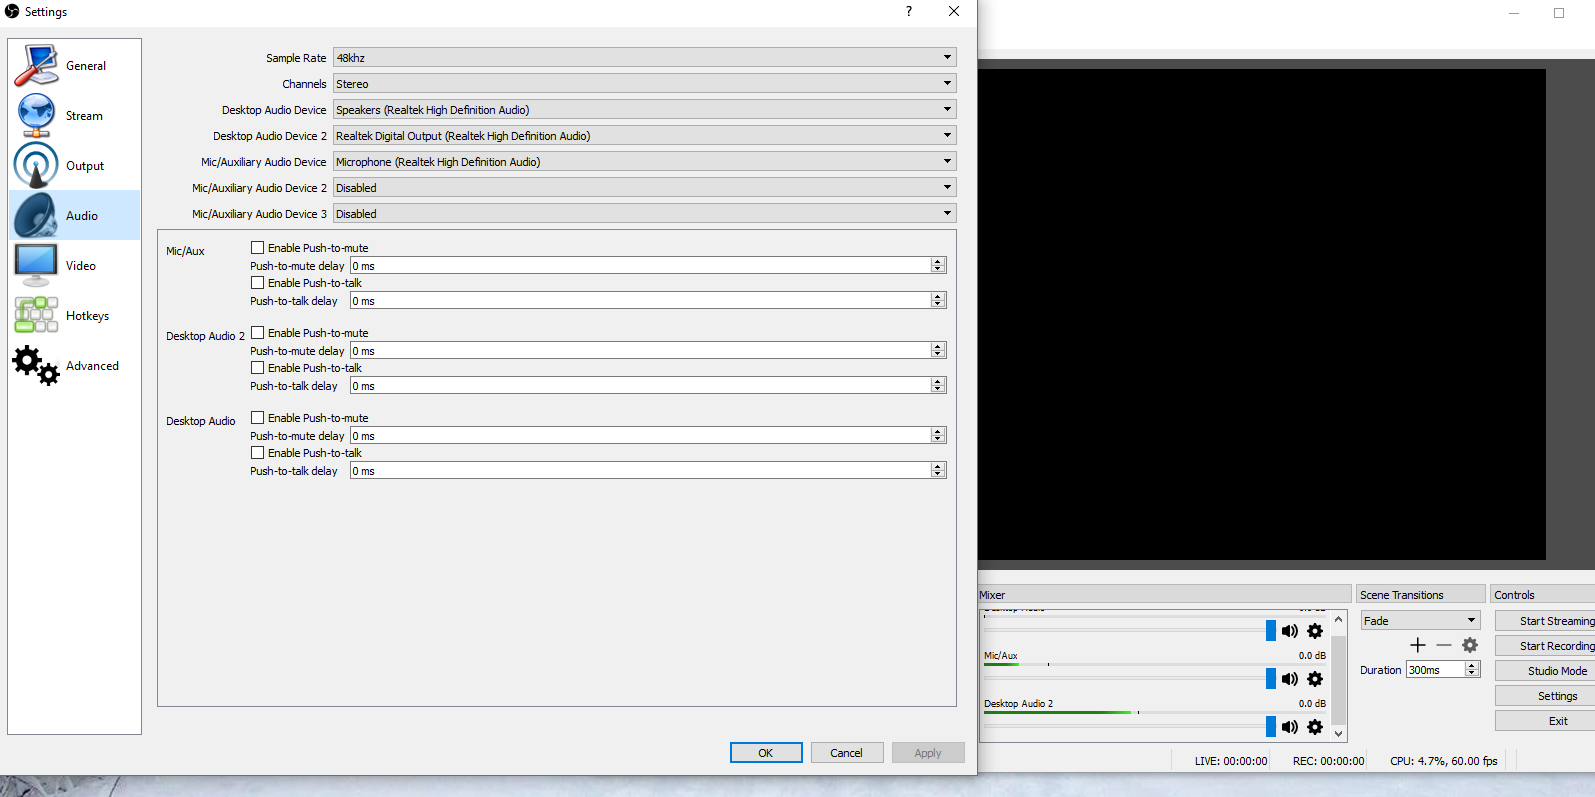The height and width of the screenshot is (797, 1595).
Task: Click Desktop Audio 2 Push-to-mute delay field
Action: point(640,351)
